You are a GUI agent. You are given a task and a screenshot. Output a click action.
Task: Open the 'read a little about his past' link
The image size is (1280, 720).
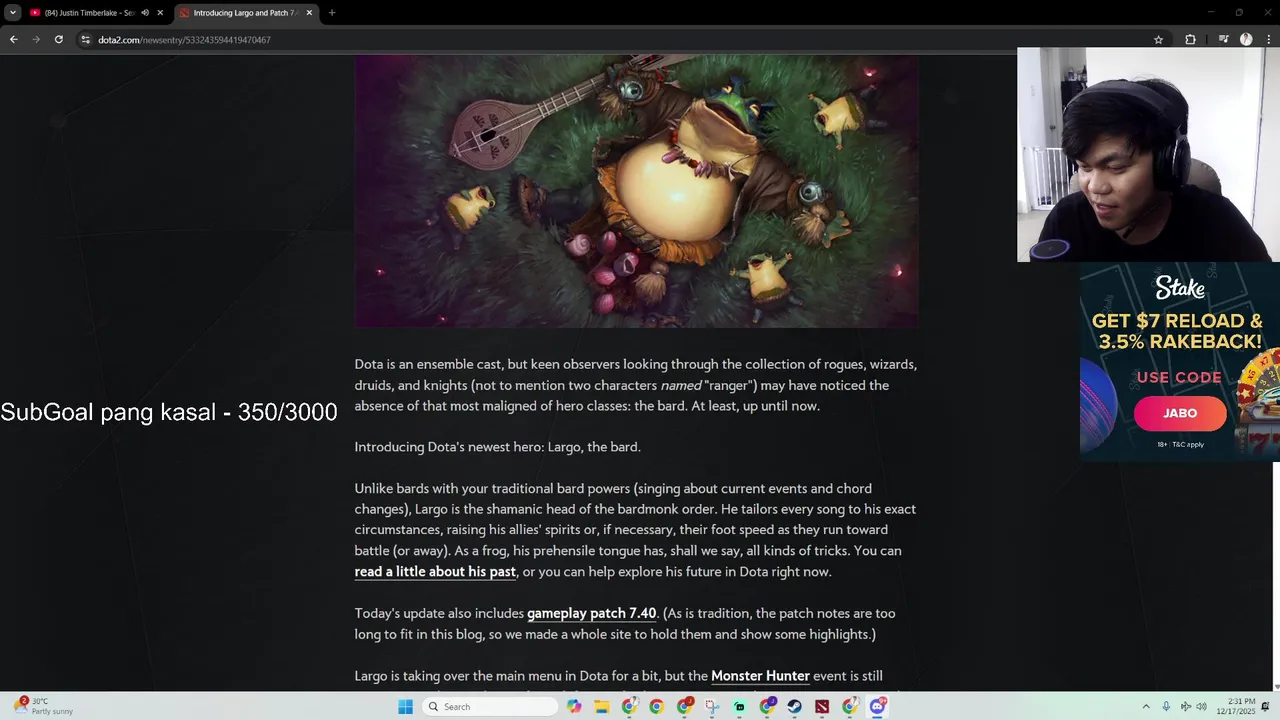click(x=435, y=572)
